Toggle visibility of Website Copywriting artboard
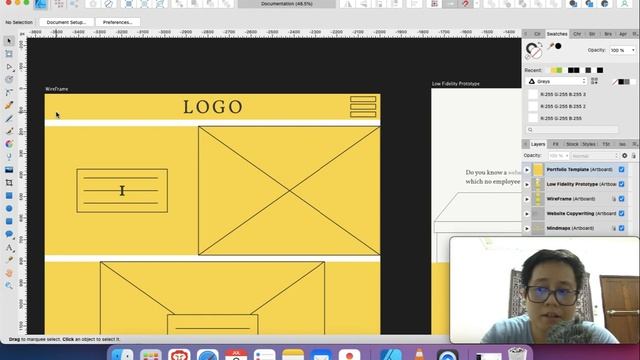Viewport: 640px width, 360px height. point(621,213)
